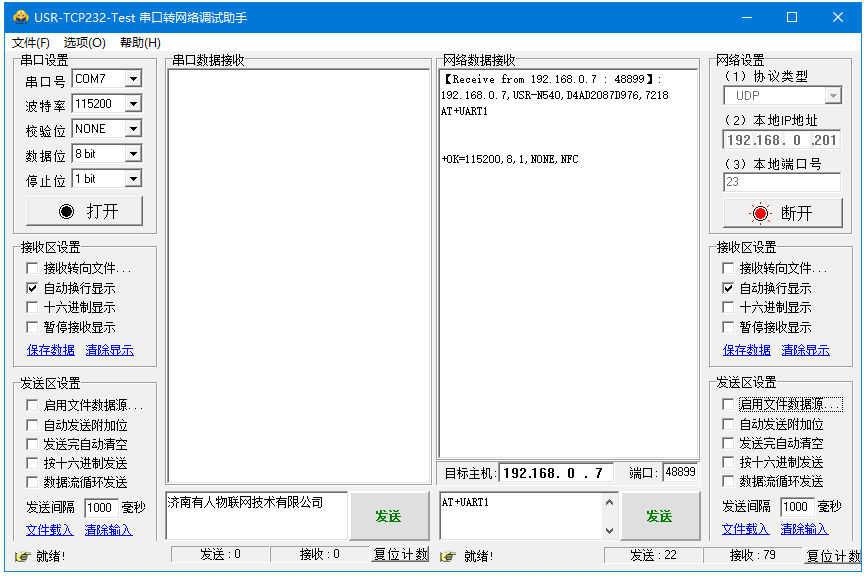Click network 文件载入 link
The height and width of the screenshot is (576, 864).
[746, 529]
